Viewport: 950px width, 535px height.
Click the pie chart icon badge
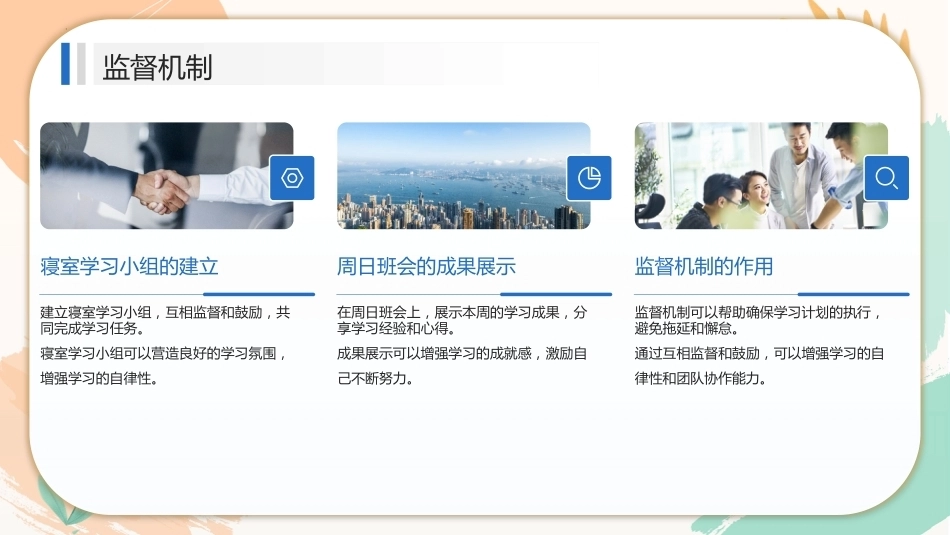click(589, 178)
